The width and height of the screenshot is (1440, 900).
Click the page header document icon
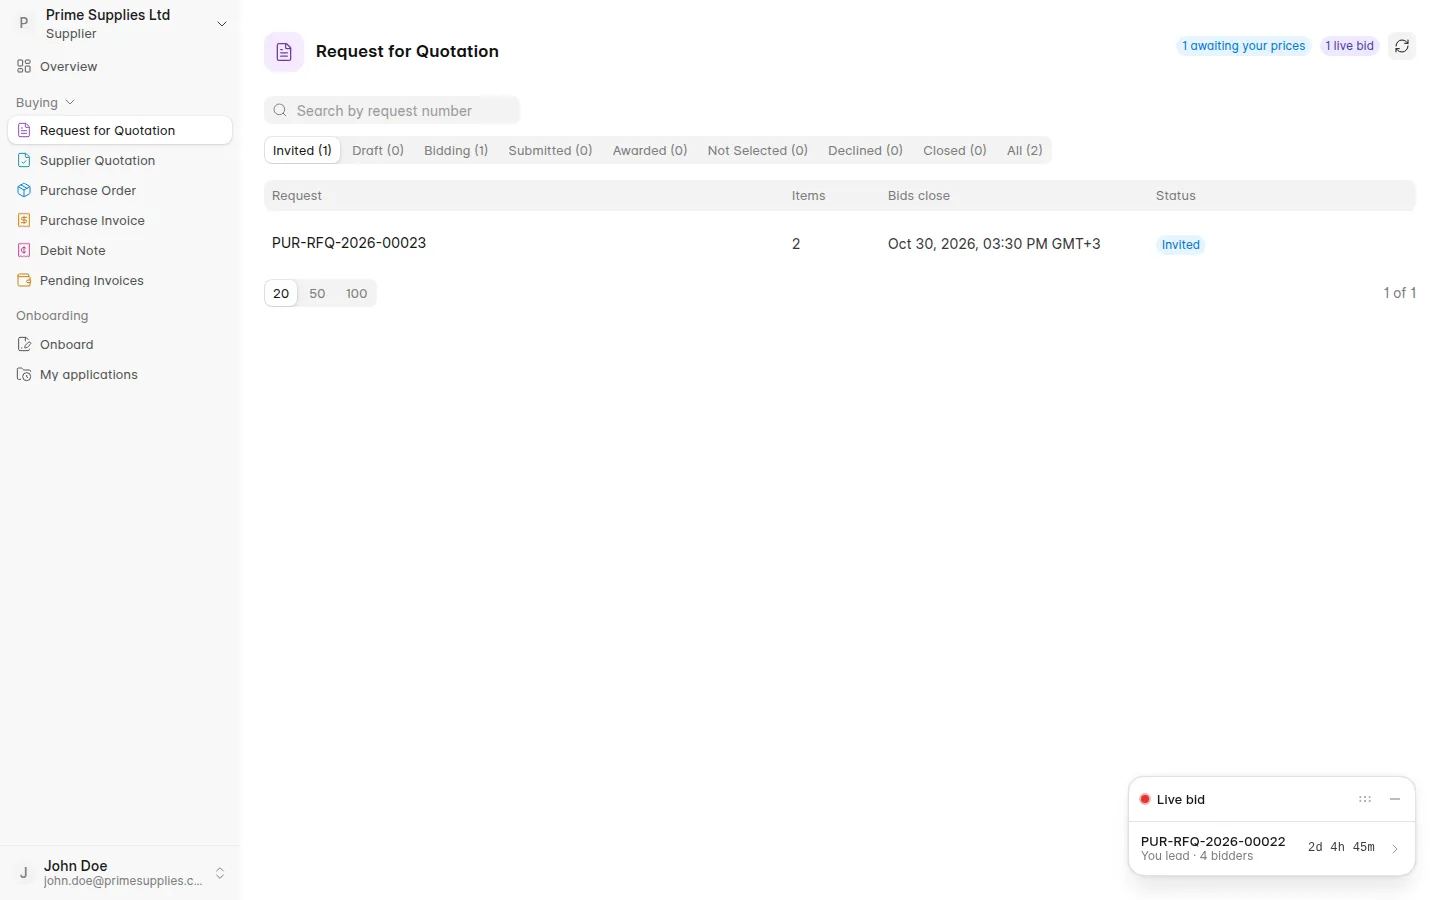coord(284,52)
